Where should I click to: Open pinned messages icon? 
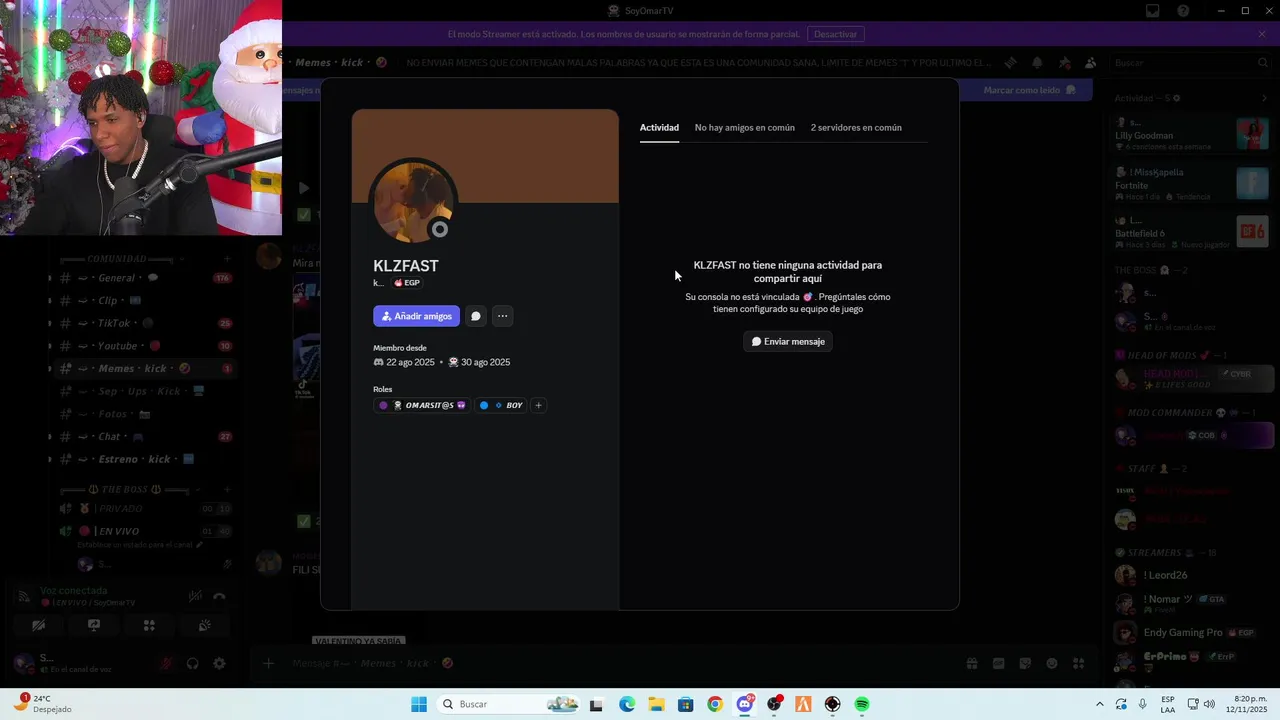click(1064, 62)
